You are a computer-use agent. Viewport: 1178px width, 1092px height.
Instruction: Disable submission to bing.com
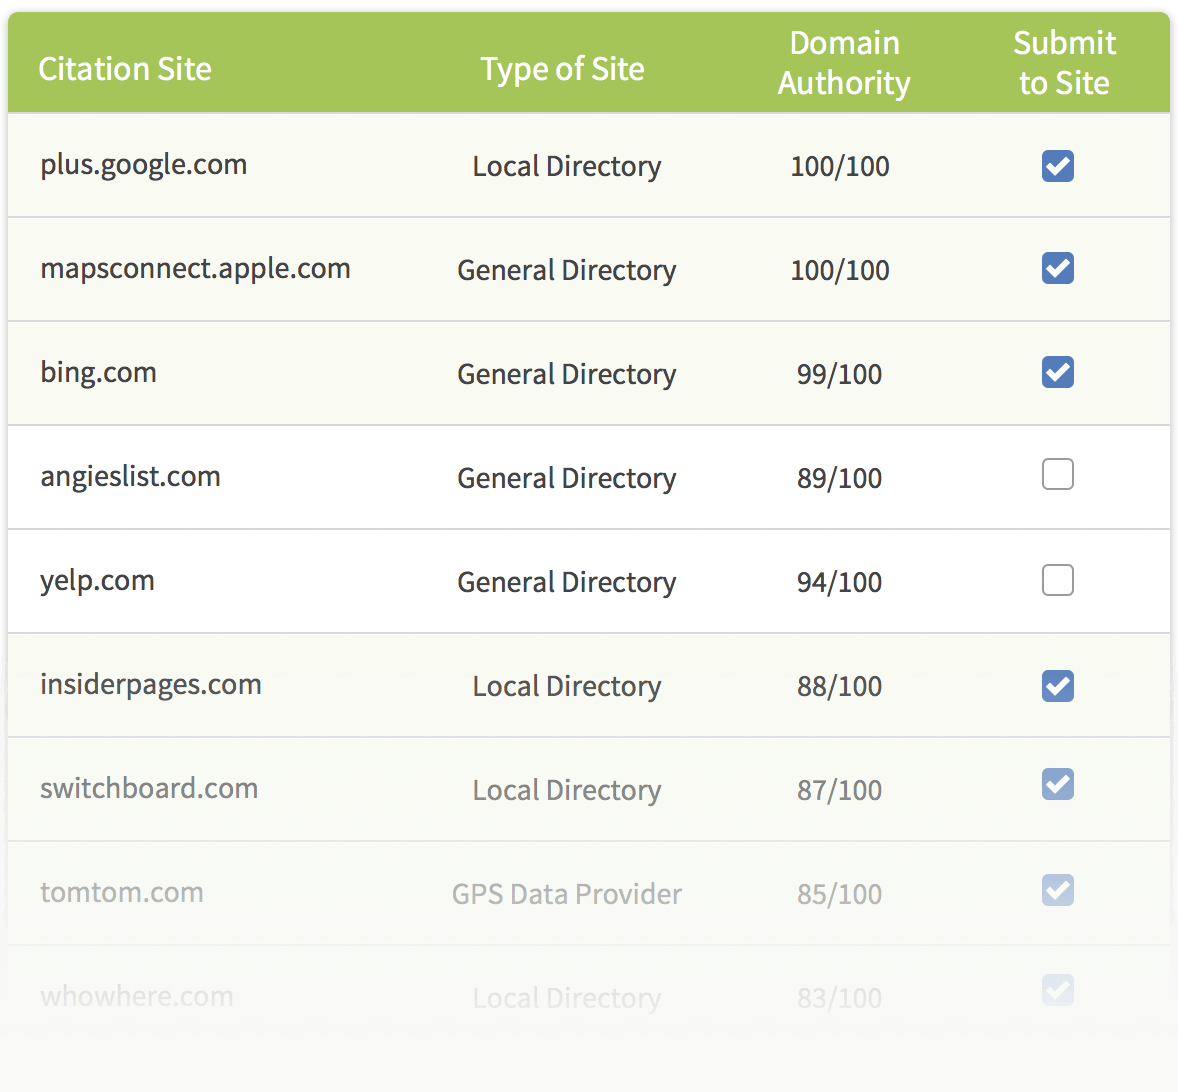tap(1057, 372)
